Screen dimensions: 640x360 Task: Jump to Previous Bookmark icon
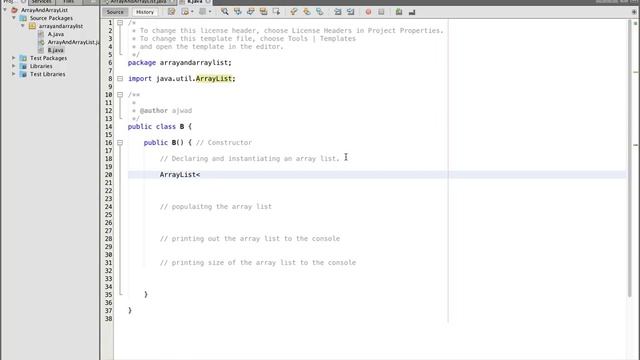click(x=293, y=12)
